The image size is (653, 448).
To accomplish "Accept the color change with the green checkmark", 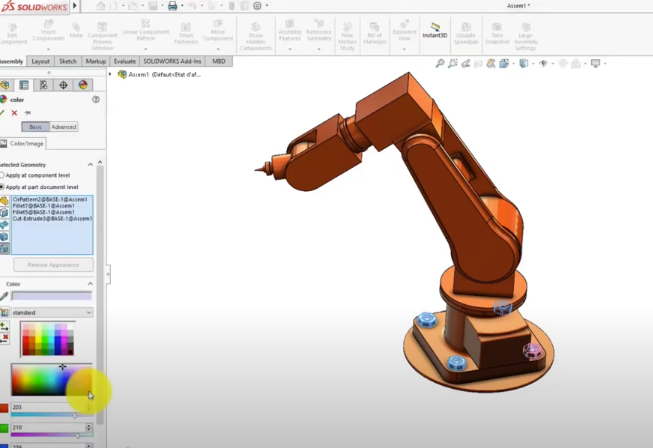I will pyautogui.click(x=2, y=113).
